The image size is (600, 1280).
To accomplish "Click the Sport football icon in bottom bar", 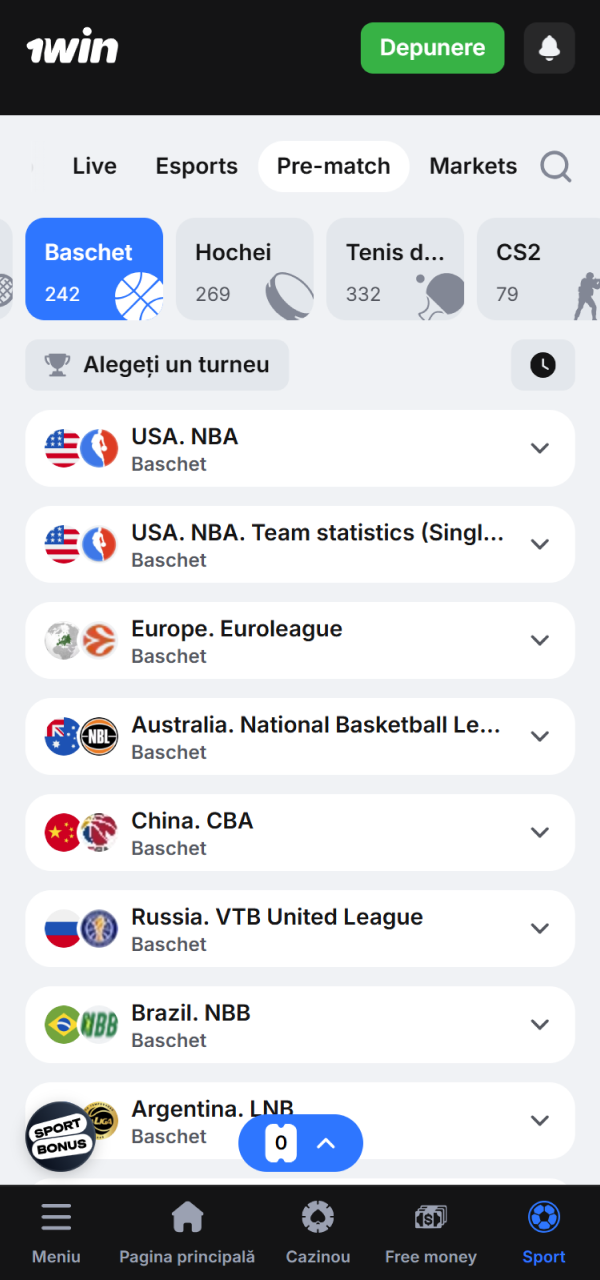I will click(x=543, y=1216).
